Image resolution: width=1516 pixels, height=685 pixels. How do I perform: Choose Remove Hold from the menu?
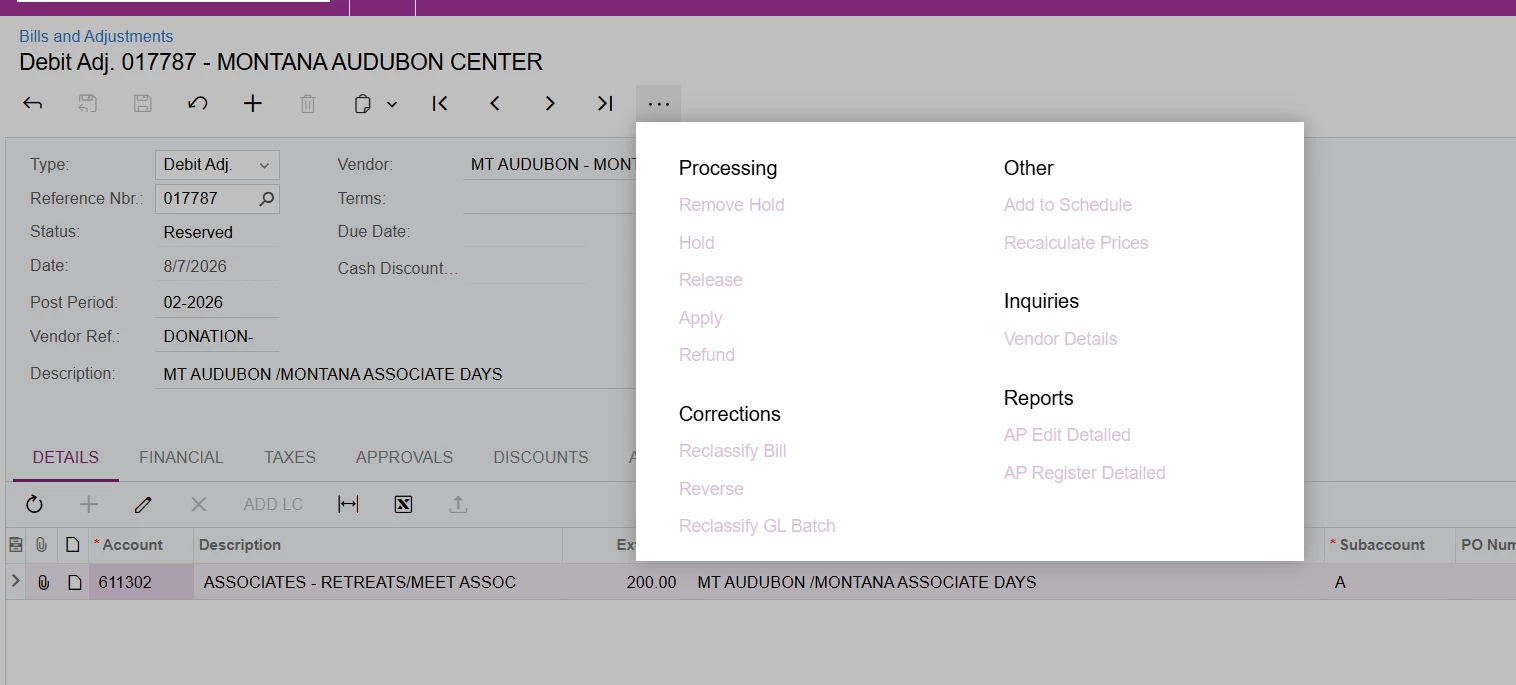click(x=731, y=205)
